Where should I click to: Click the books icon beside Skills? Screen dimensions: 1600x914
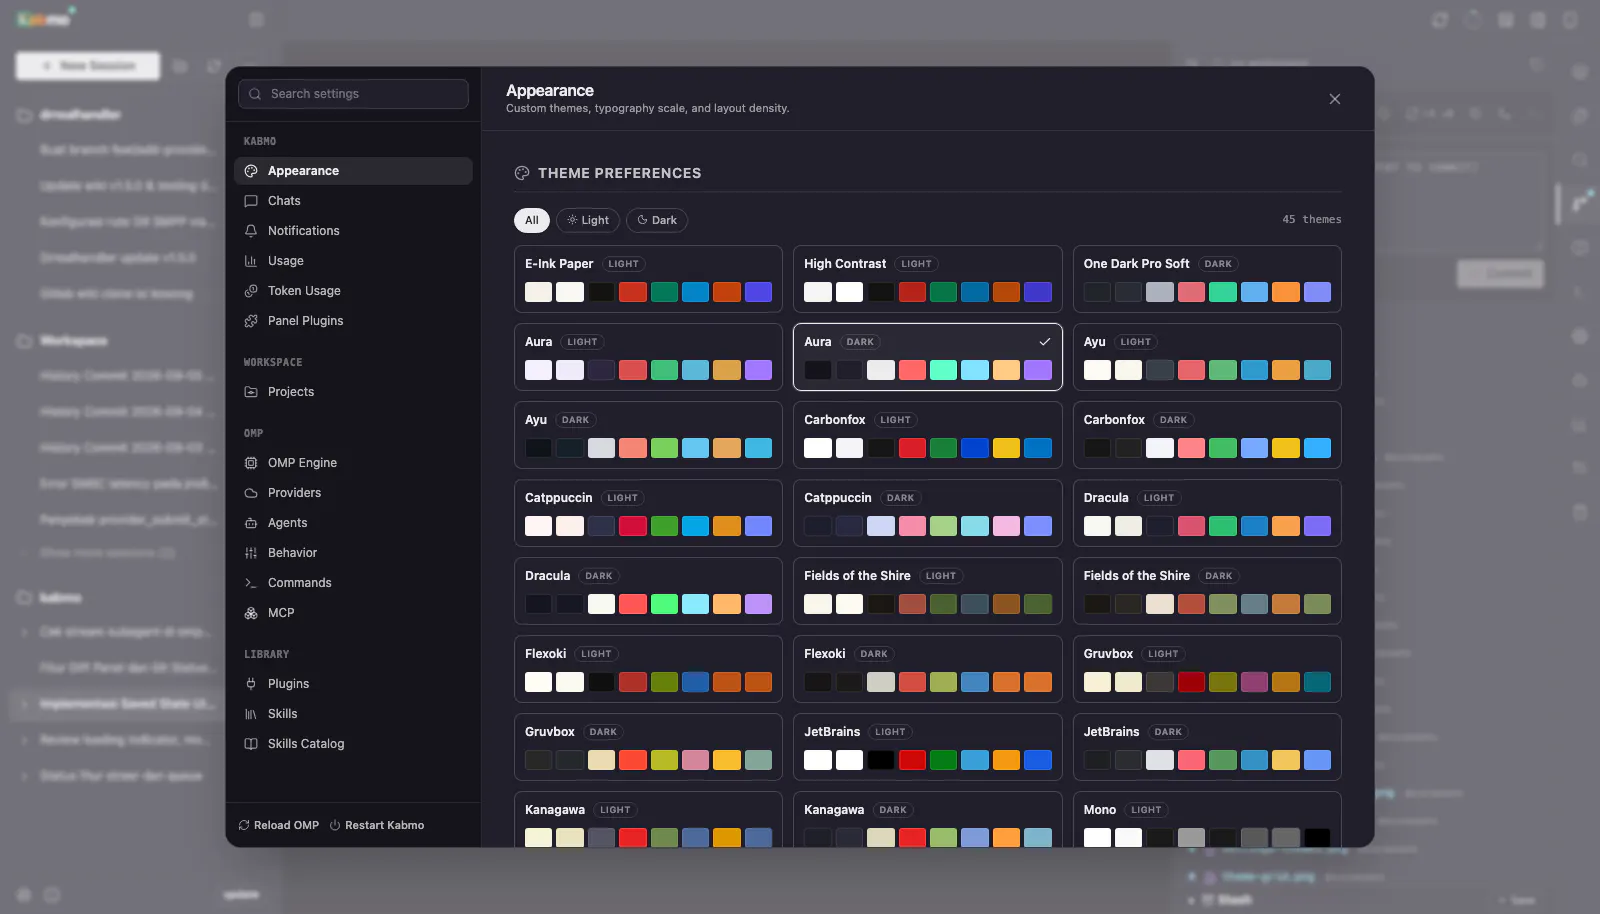click(251, 714)
